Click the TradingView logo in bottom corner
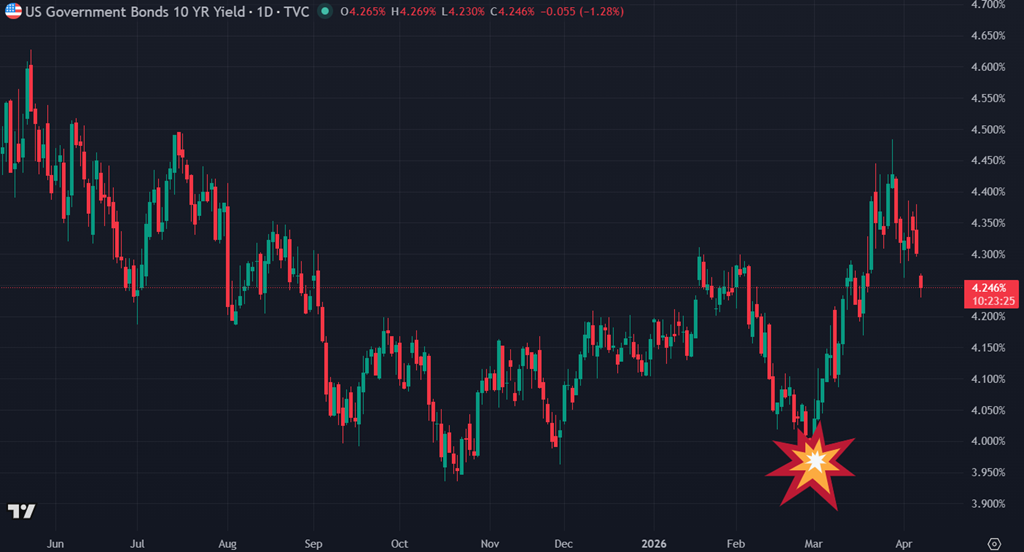1024x552 pixels. click(21, 511)
